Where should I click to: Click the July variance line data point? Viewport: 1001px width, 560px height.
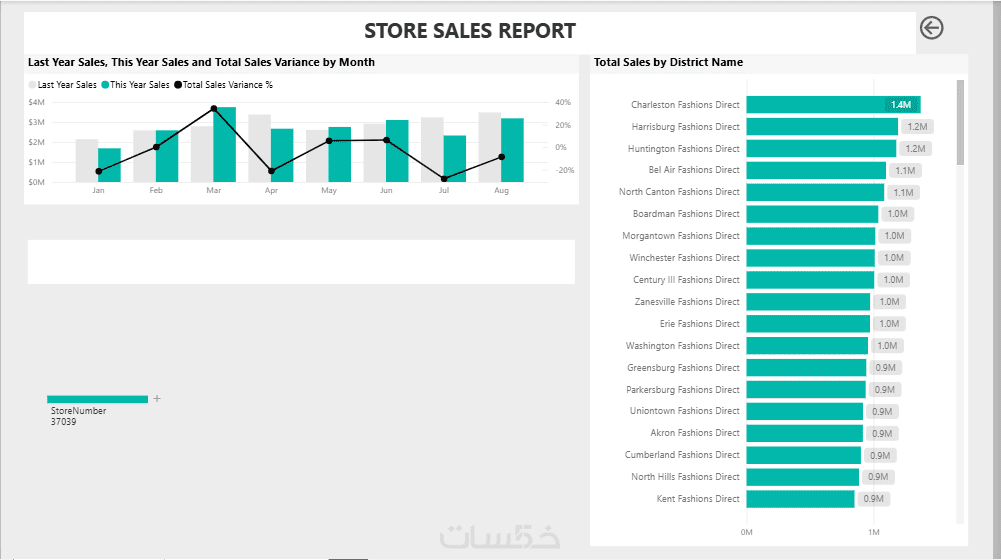pyautogui.click(x=443, y=179)
